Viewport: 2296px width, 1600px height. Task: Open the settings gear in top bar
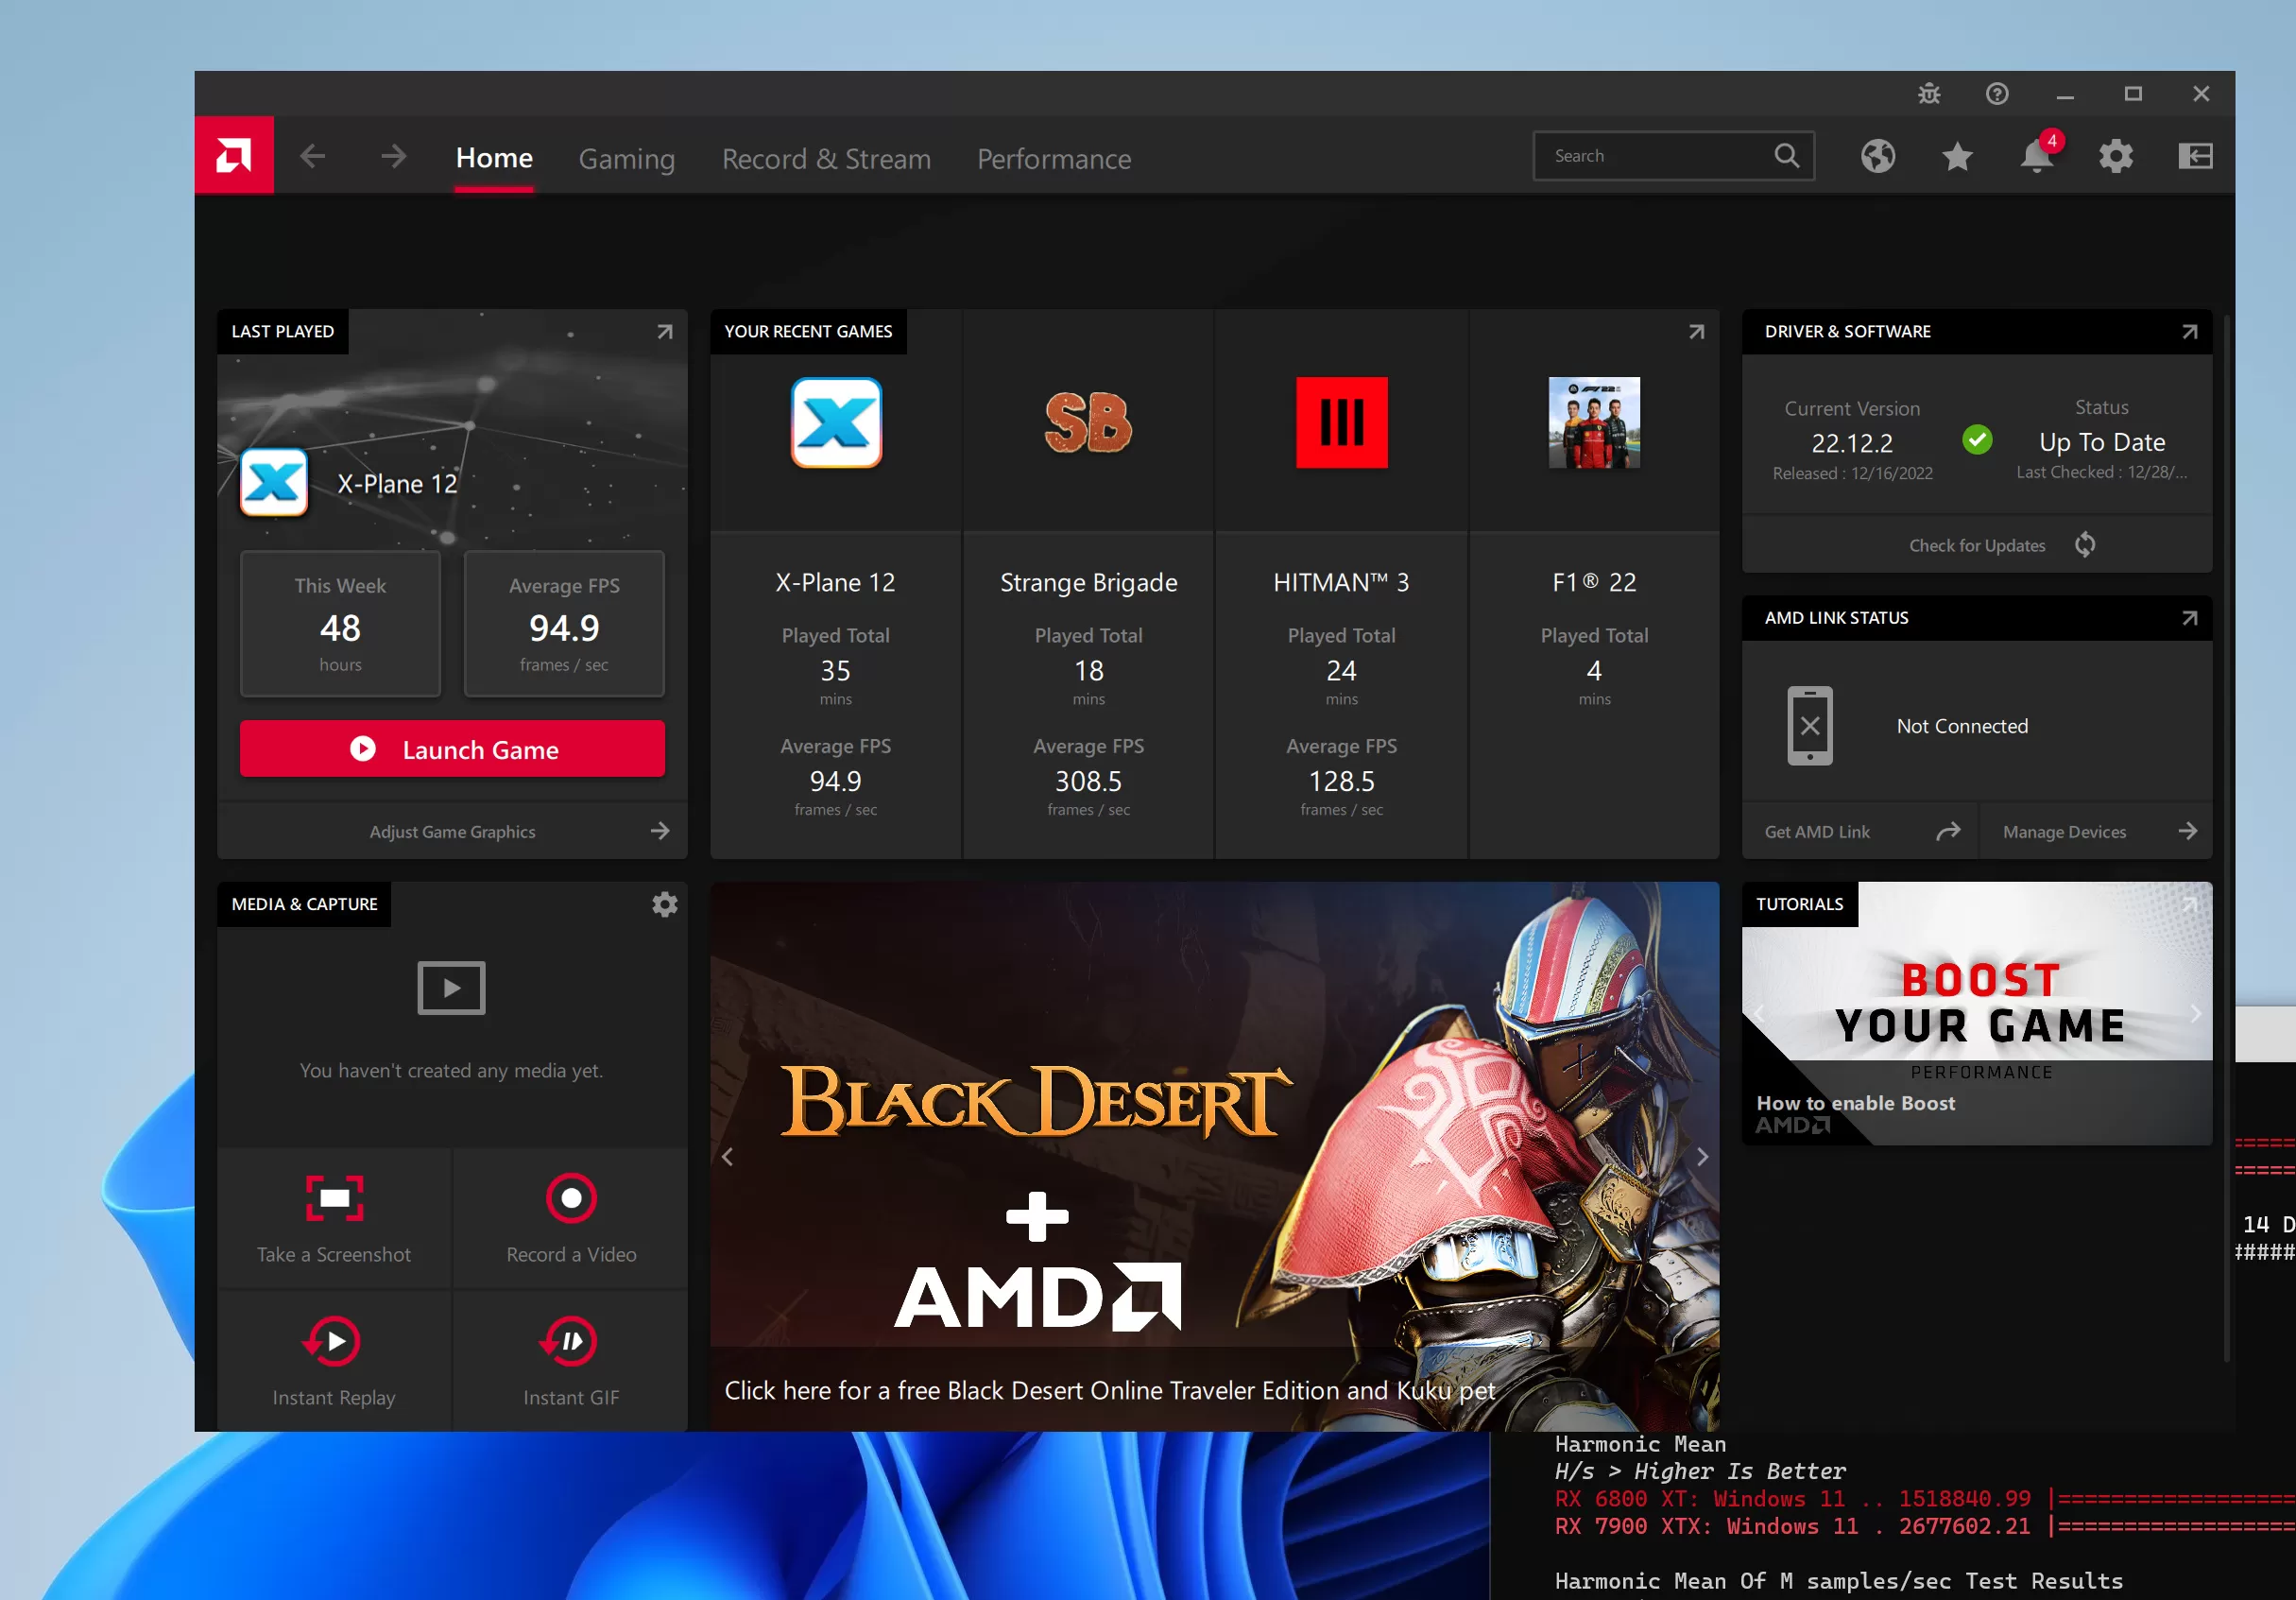click(x=2115, y=156)
